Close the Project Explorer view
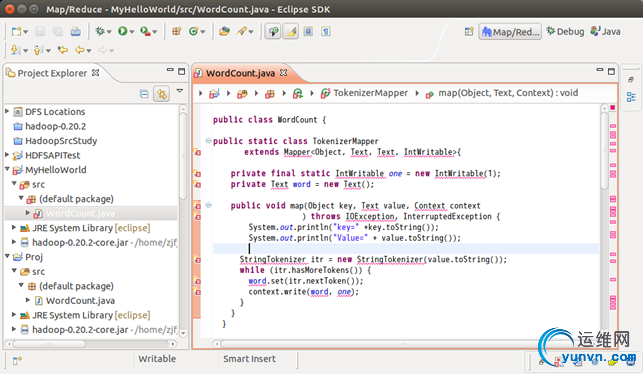The height and width of the screenshot is (374, 643). click(96, 73)
